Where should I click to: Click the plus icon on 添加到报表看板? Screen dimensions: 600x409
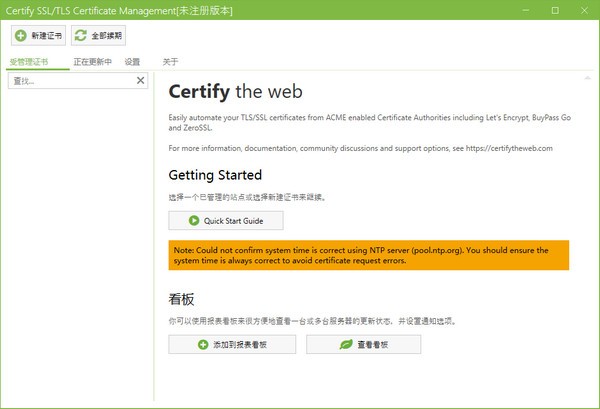(203, 345)
